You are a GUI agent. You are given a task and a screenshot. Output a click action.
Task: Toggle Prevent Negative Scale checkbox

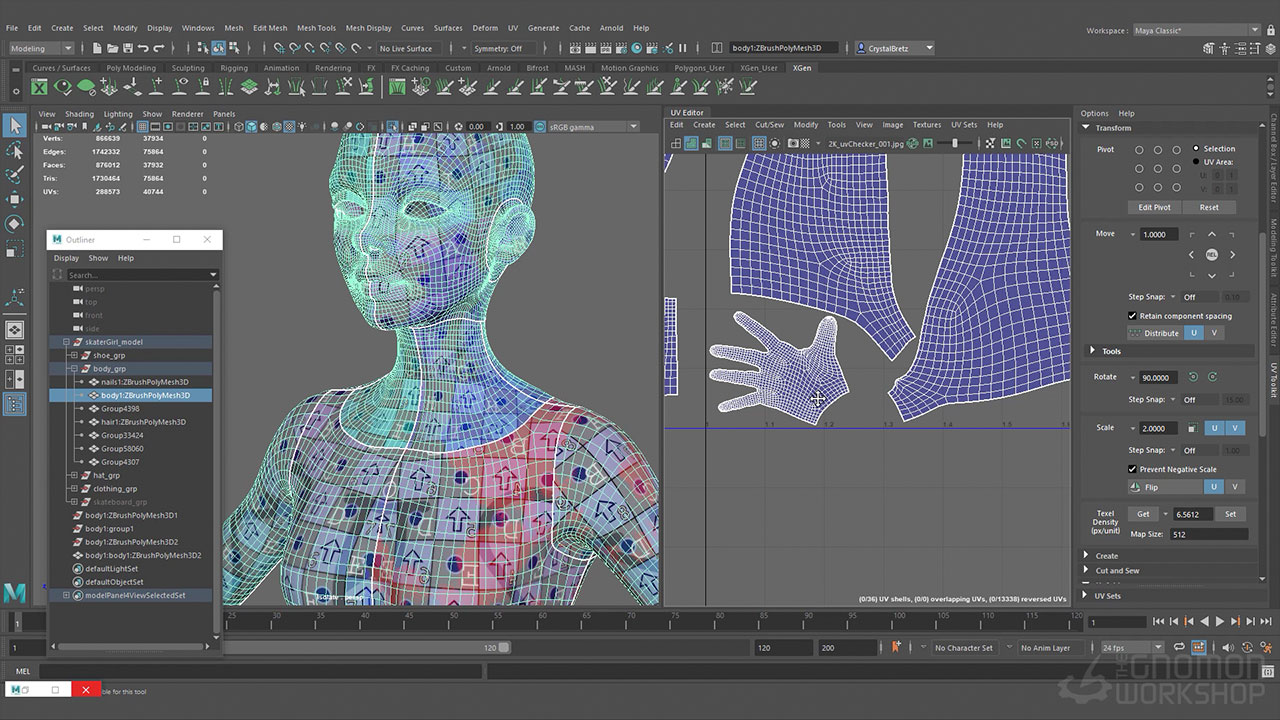(x=1132, y=469)
